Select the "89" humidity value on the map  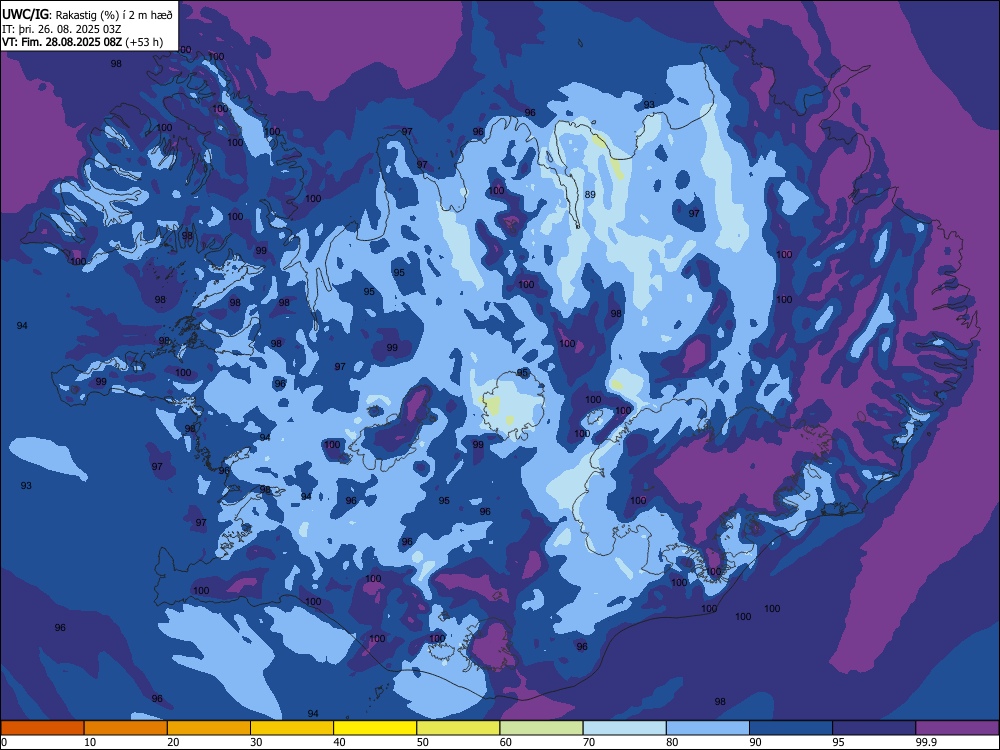click(590, 195)
